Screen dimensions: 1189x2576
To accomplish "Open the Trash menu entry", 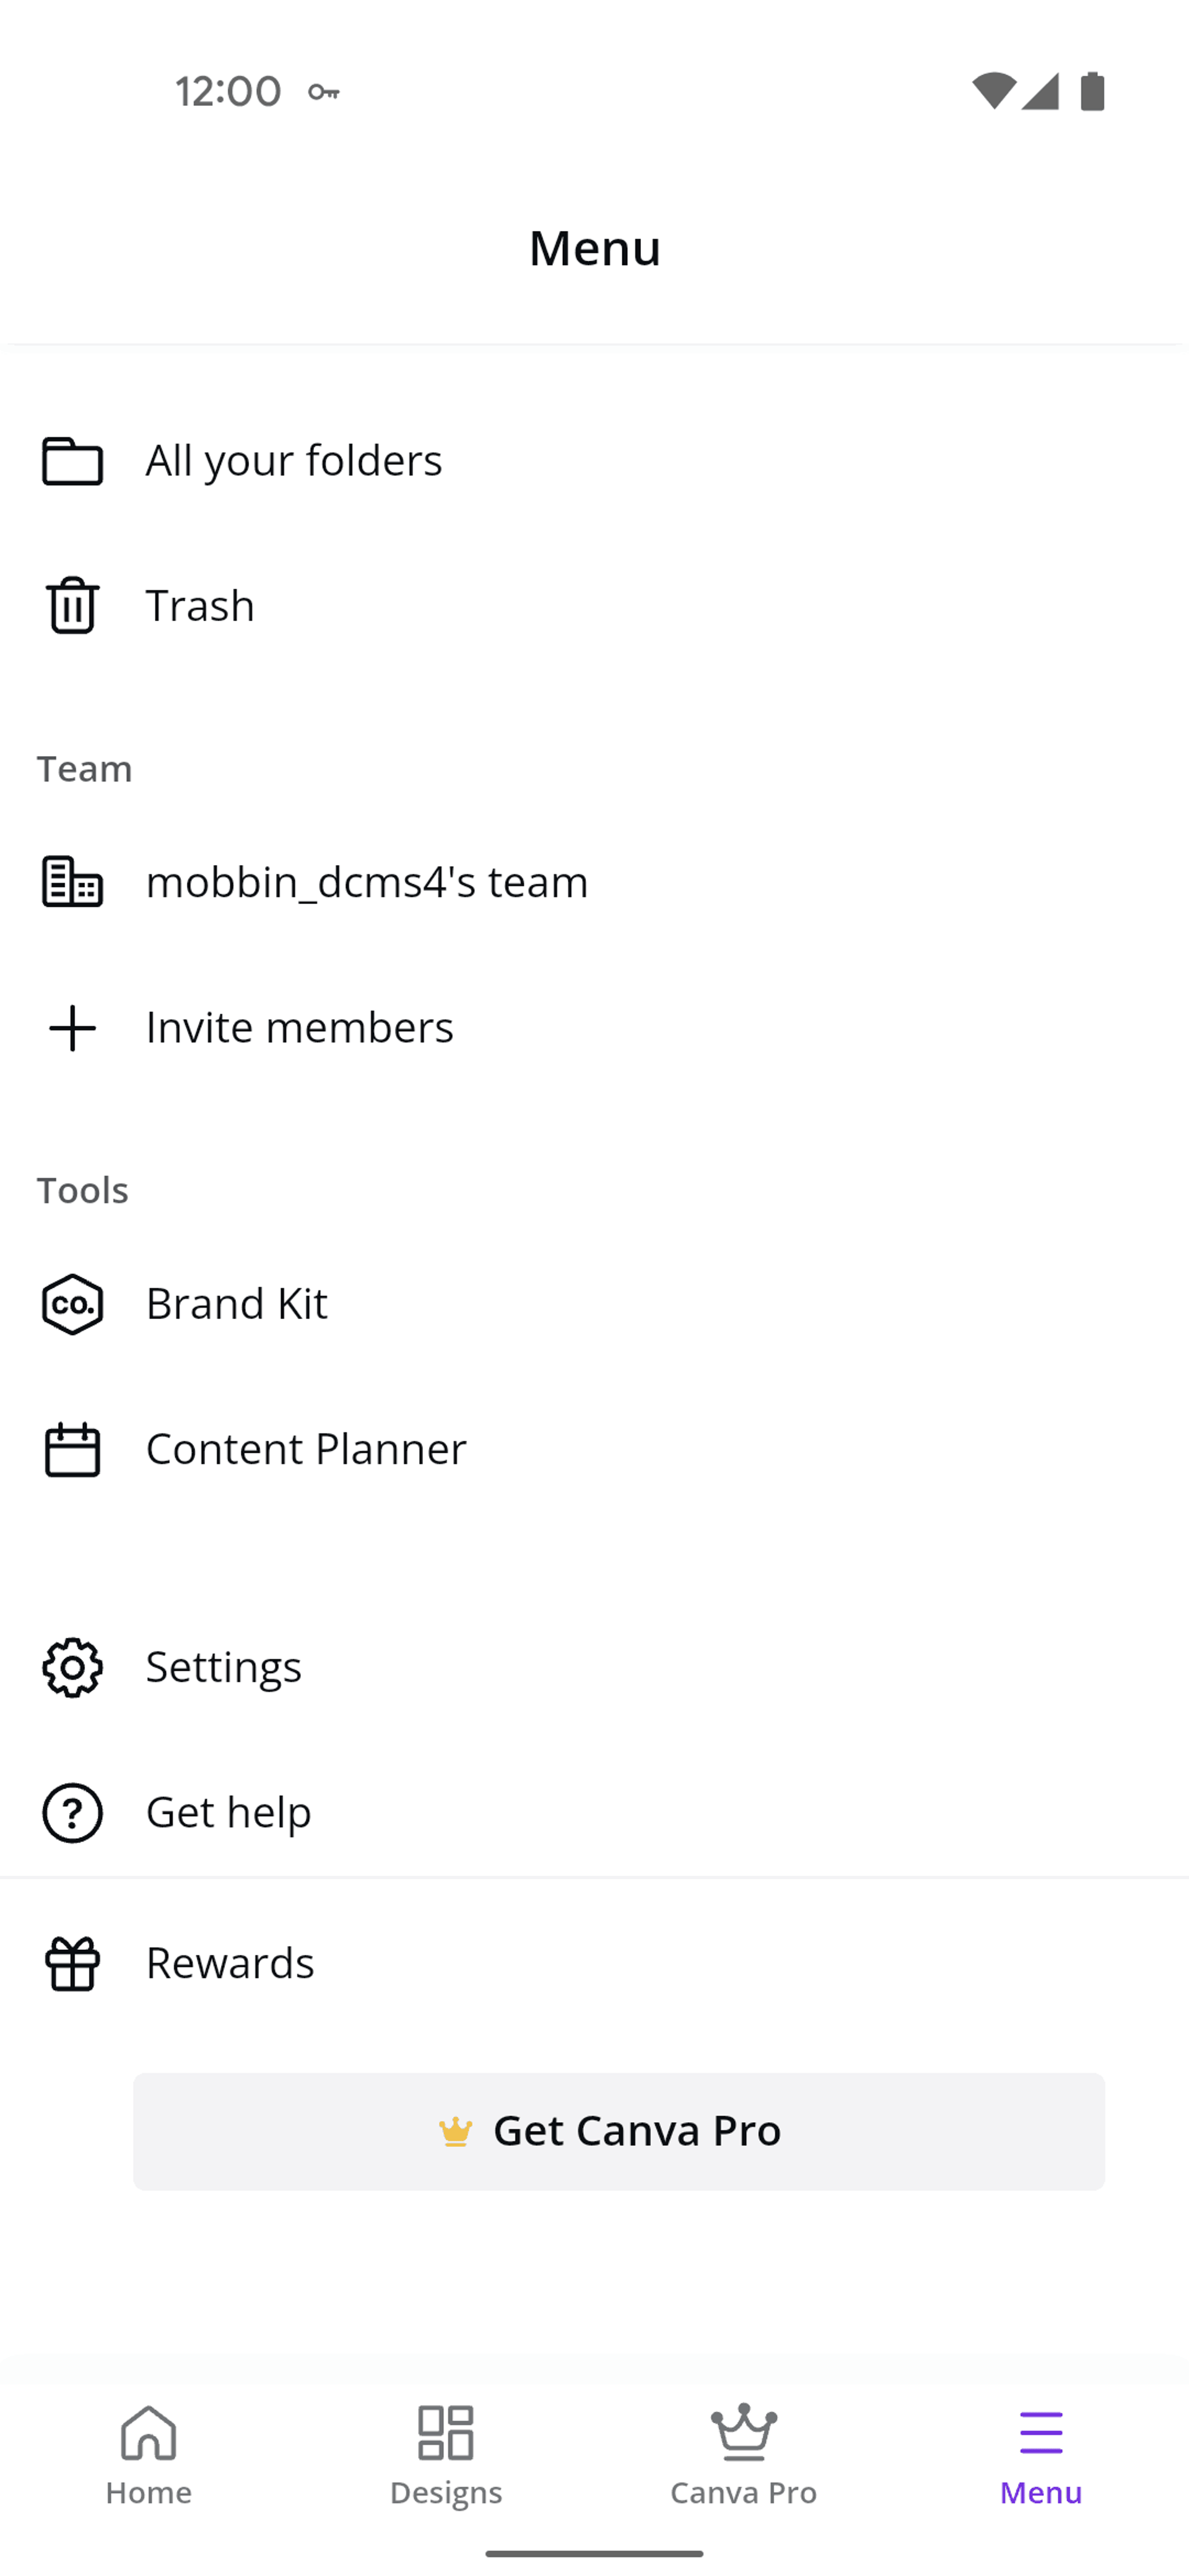I will (x=594, y=606).
